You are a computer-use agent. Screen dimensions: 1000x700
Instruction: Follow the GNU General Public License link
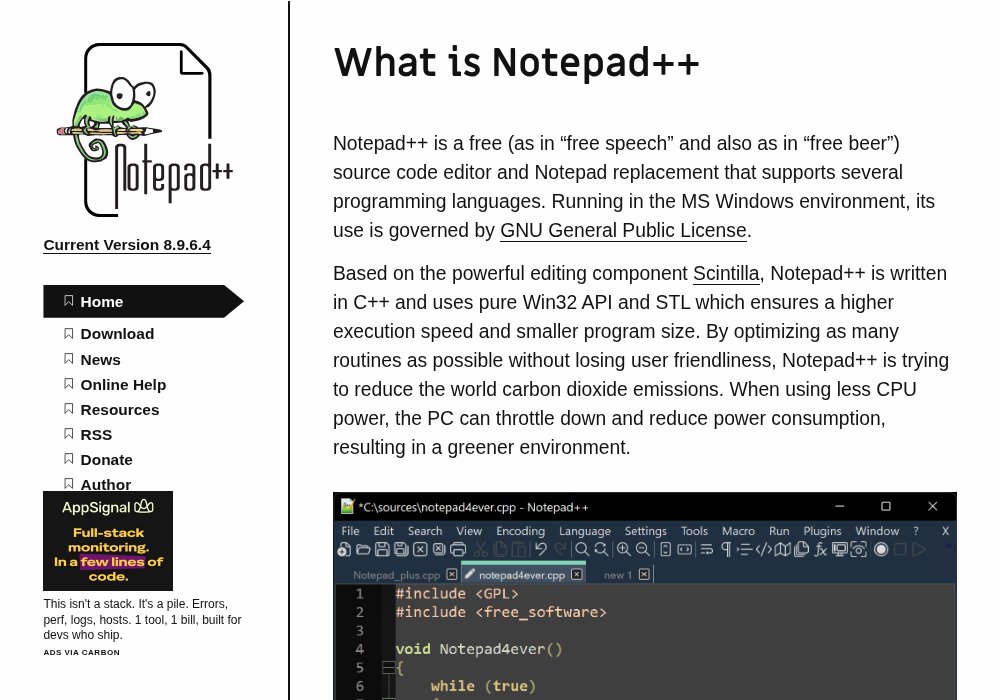[623, 230]
